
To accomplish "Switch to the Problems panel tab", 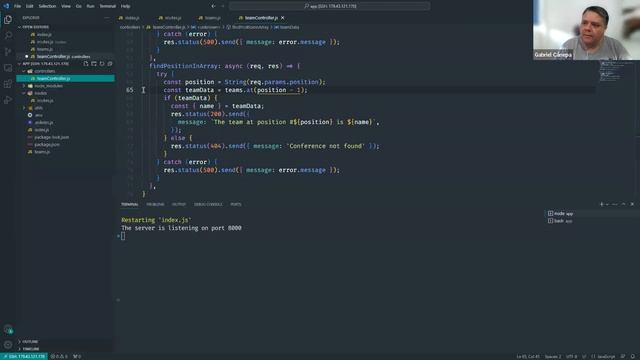I will [155, 204].
